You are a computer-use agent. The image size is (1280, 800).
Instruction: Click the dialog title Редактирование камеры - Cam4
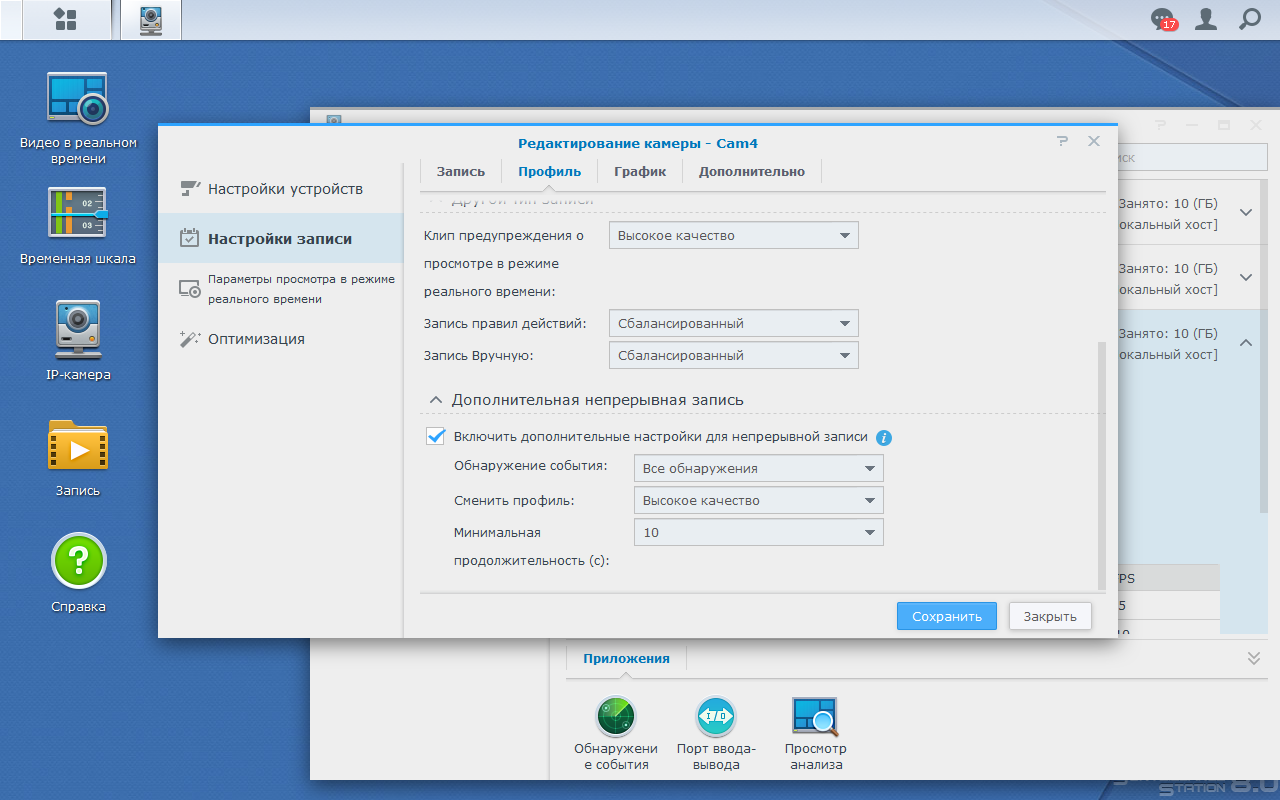click(638, 143)
